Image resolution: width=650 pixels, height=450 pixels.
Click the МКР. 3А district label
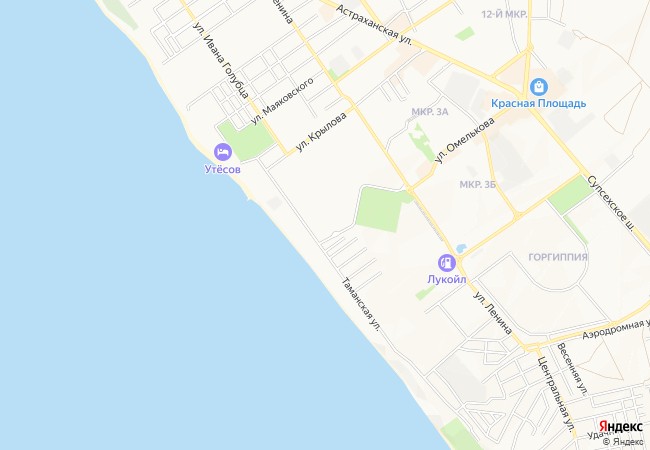click(x=430, y=112)
